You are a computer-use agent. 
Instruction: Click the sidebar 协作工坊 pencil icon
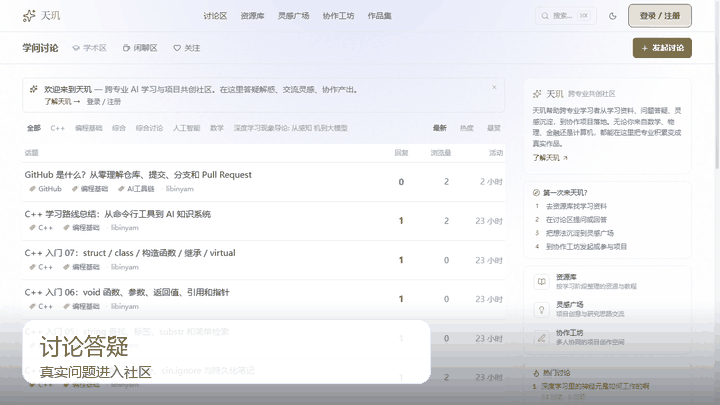[x=541, y=338]
